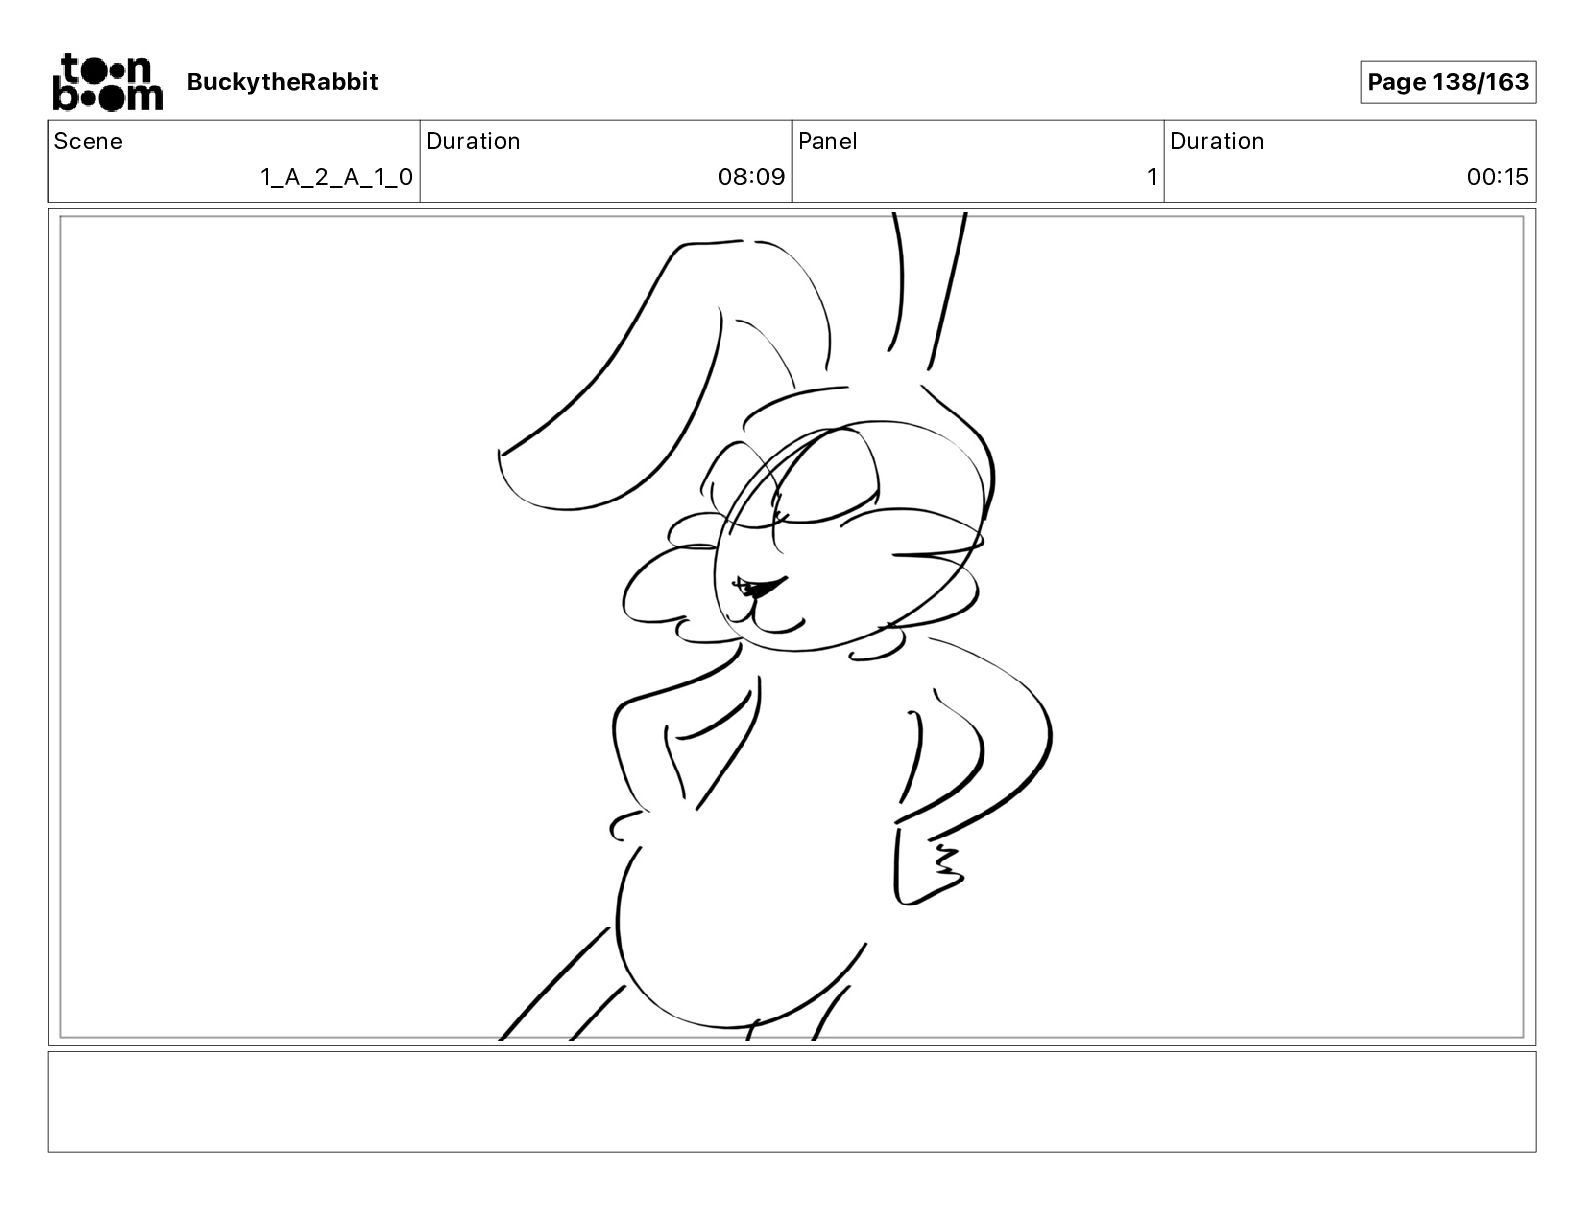This screenshot has width=1584, height=1224.
Task: Select the panel number 1
Action: 1152,177
